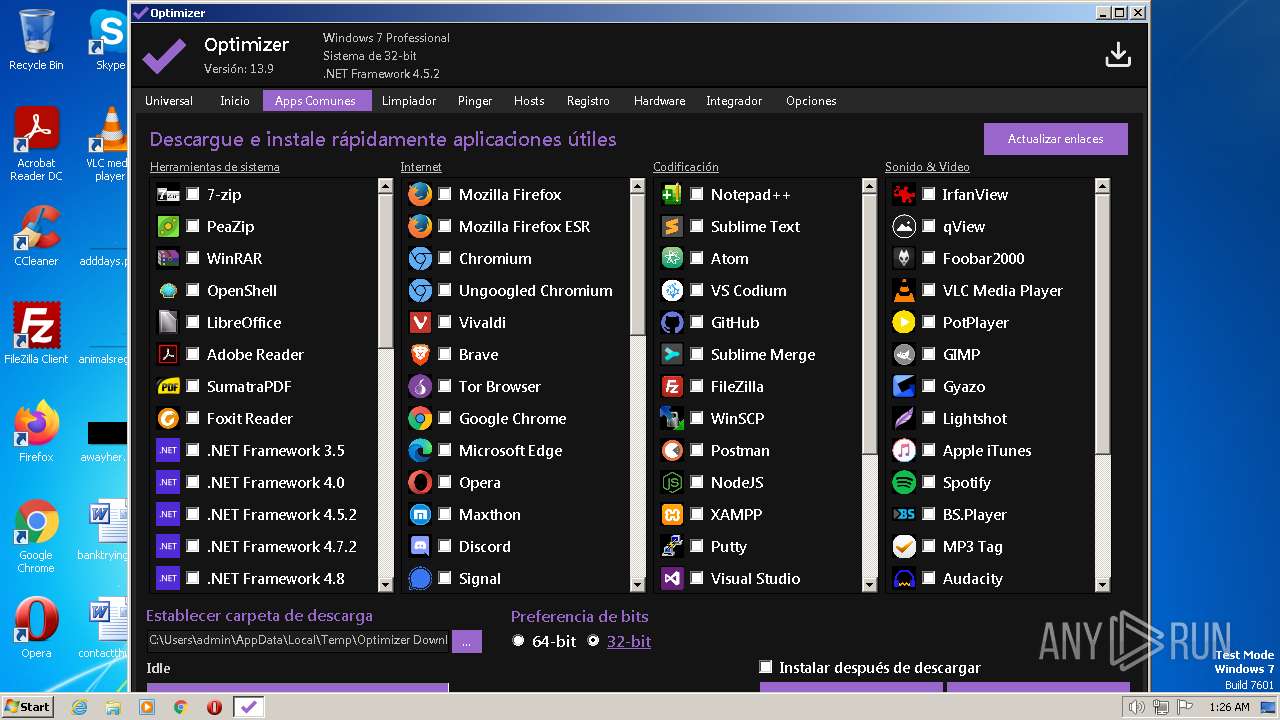Click the Vivaldi red icon
Screen dimensions: 1280x720
[x=420, y=323]
